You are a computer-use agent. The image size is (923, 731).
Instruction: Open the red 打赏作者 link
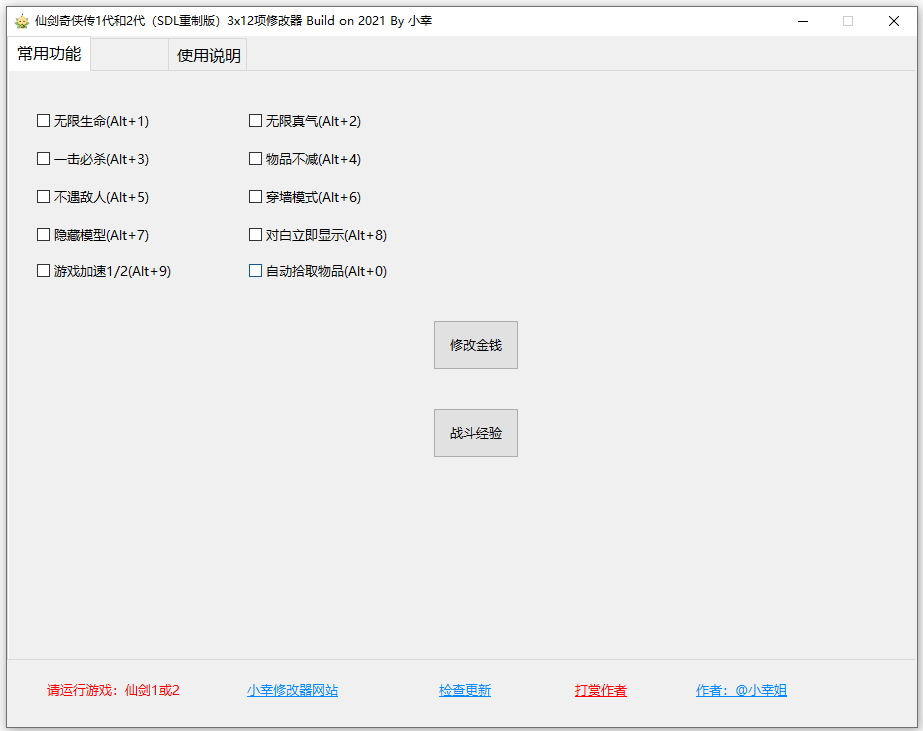pos(600,690)
